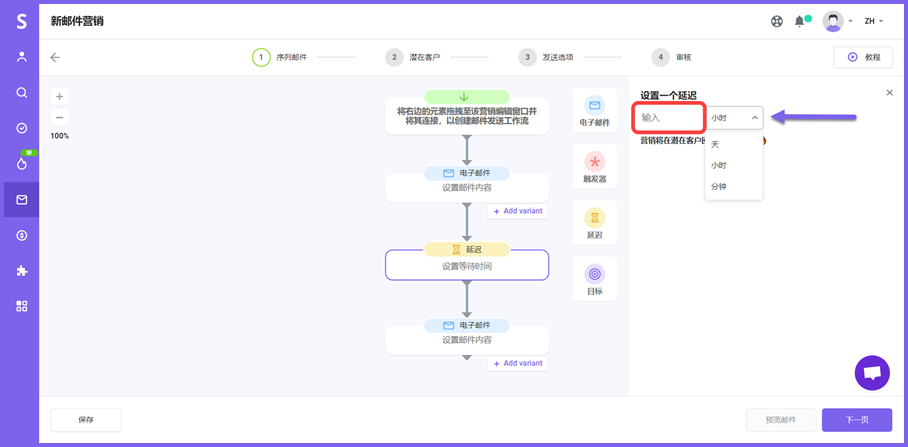Image resolution: width=908 pixels, height=447 pixels.
Task: Pick the 目标 goal element tile
Action: (x=595, y=279)
